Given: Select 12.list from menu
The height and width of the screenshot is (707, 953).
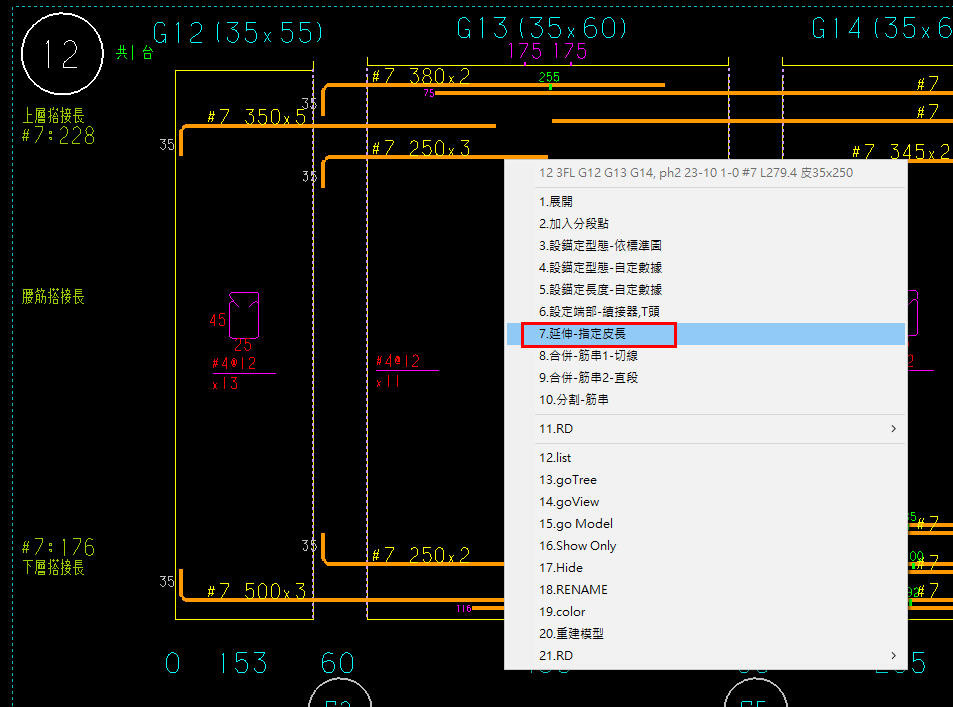Looking at the screenshot, I should pyautogui.click(x=706, y=457).
